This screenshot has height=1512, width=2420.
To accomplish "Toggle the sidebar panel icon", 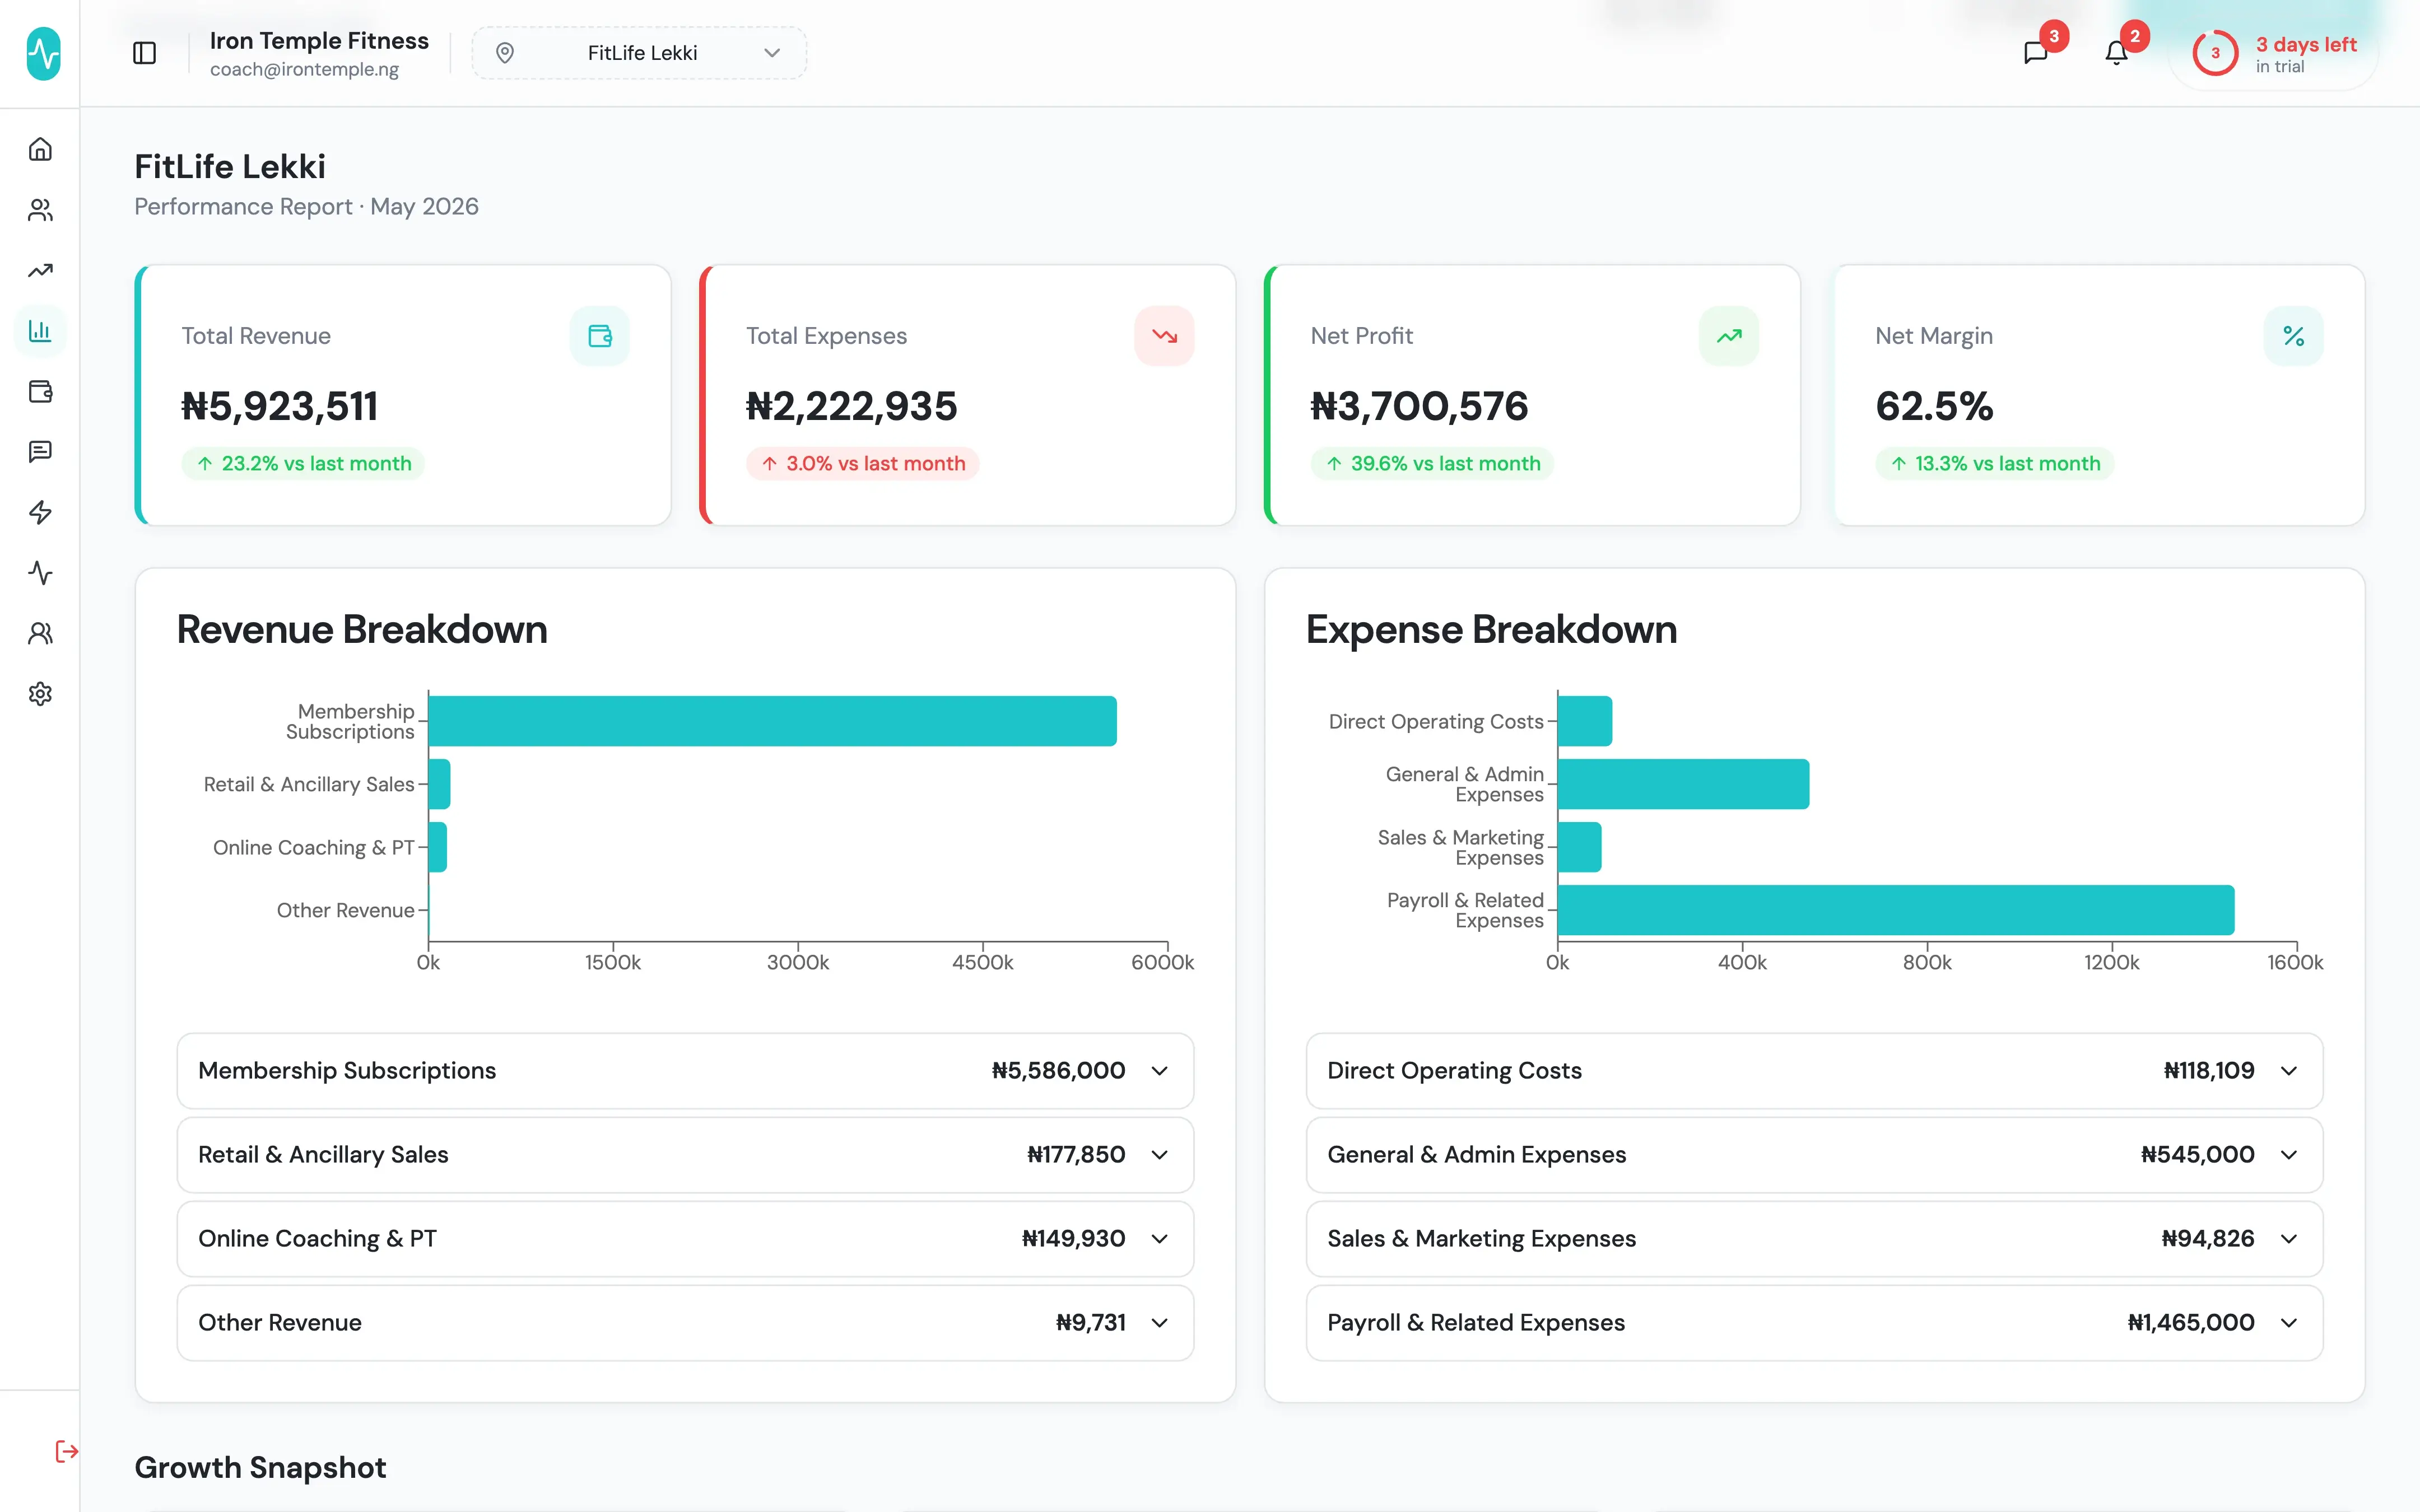I will pyautogui.click(x=145, y=53).
